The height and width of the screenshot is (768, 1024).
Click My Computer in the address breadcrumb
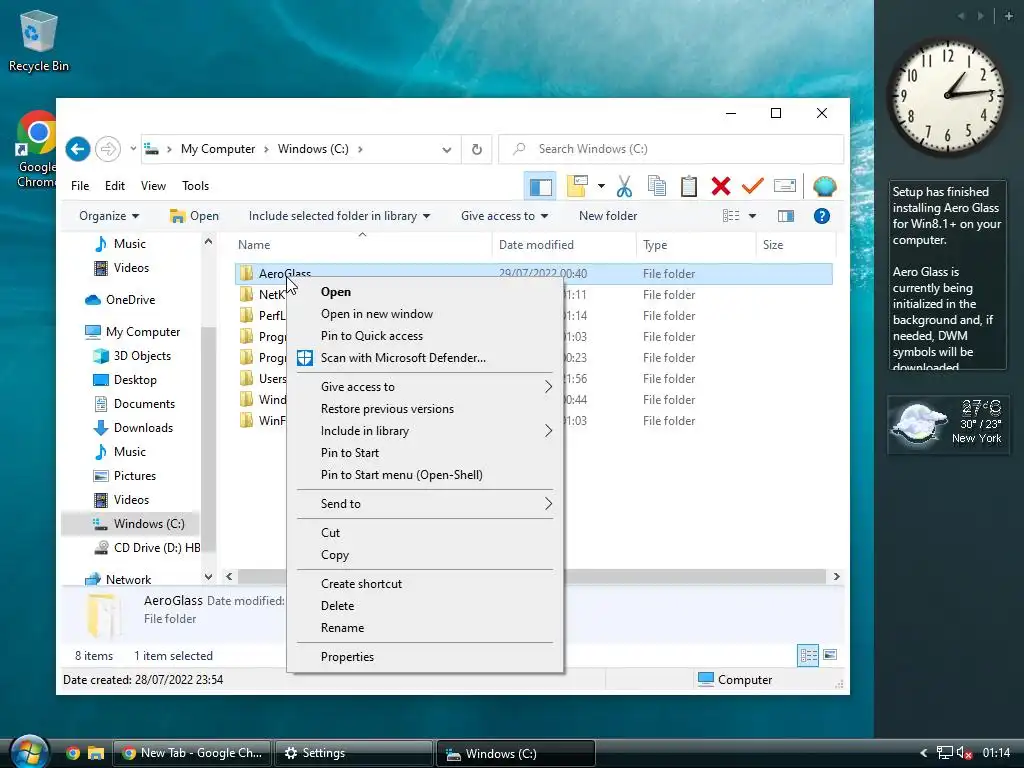(218, 149)
